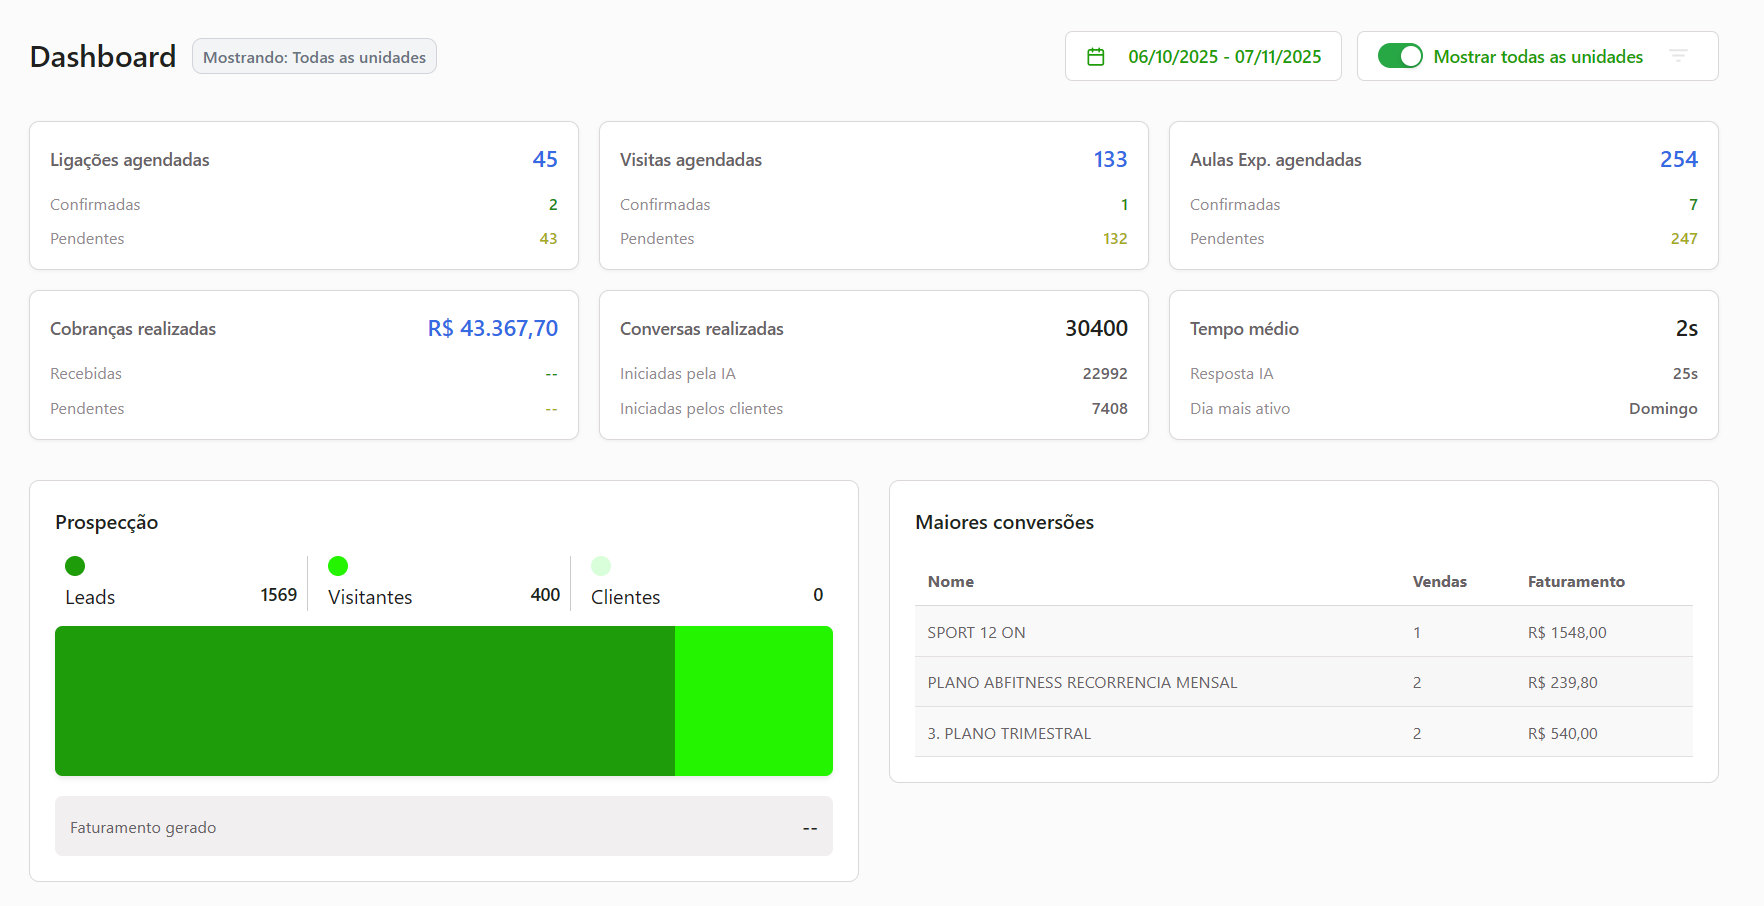
Task: Click the filter icon beside unit toggle
Action: coord(1678,56)
